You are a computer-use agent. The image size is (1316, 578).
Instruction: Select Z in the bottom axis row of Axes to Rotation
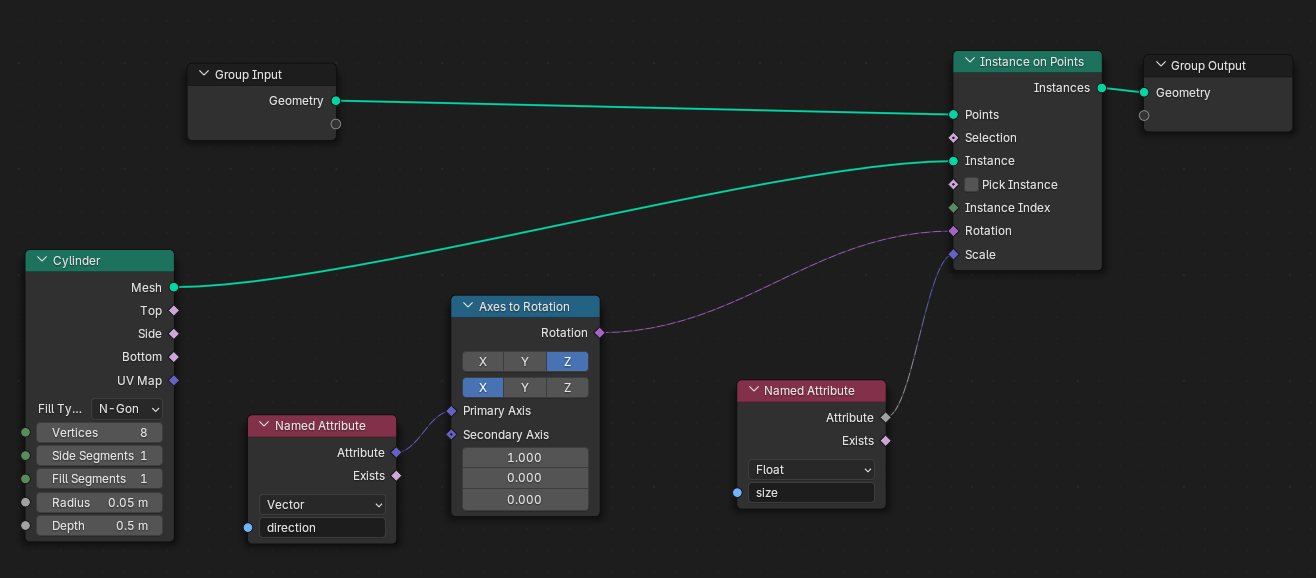pos(567,388)
